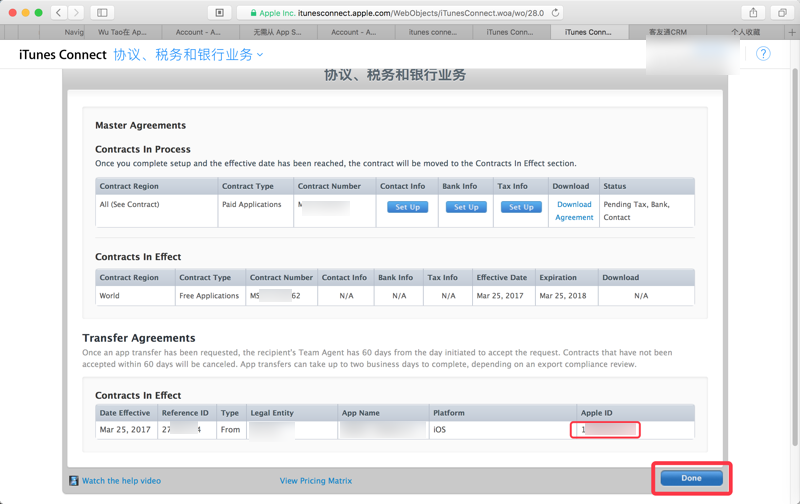Click Set Up under Contact Info

[407, 207]
